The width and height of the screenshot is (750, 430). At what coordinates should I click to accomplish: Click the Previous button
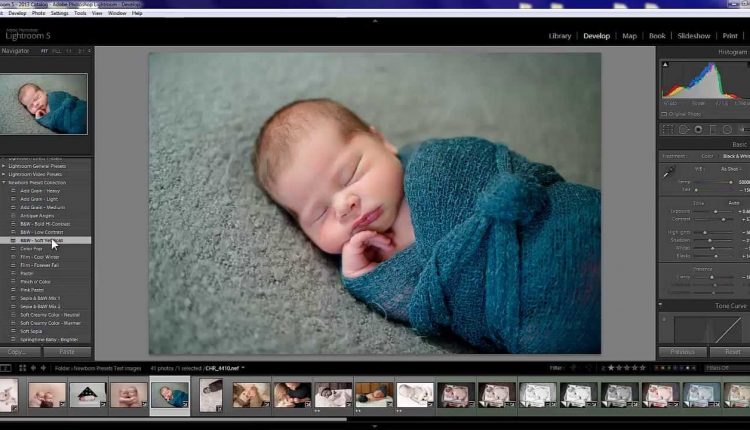(x=683, y=352)
